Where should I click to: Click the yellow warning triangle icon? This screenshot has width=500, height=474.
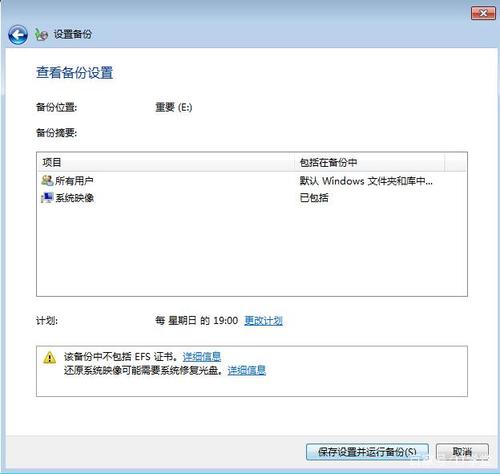pyautogui.click(x=49, y=357)
